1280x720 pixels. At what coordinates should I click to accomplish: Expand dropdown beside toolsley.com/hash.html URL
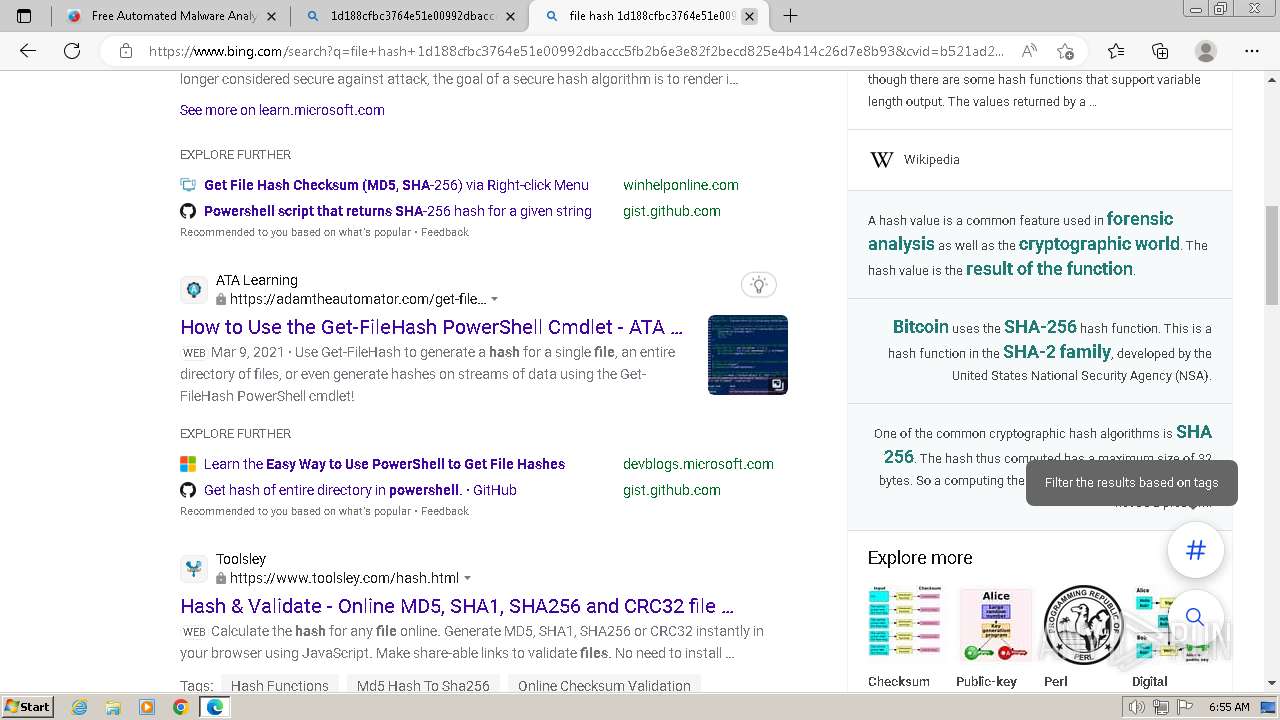click(467, 578)
